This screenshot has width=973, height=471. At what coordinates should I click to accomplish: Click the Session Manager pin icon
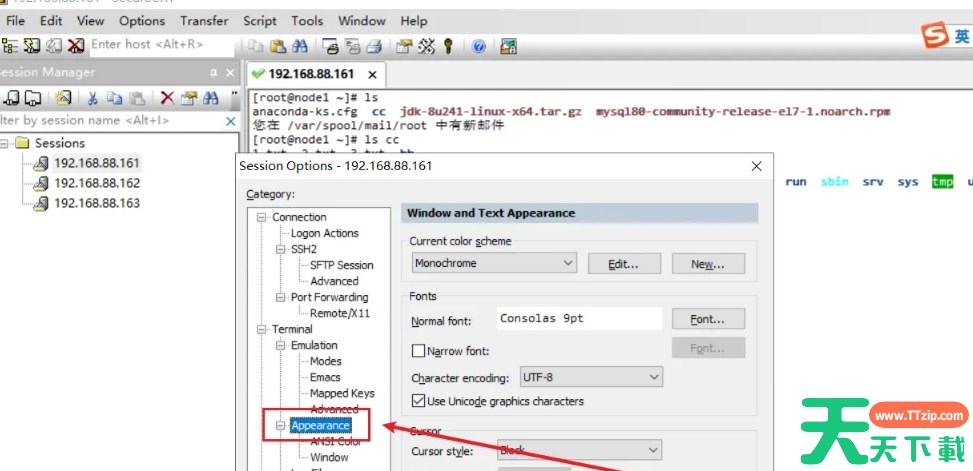(213, 73)
